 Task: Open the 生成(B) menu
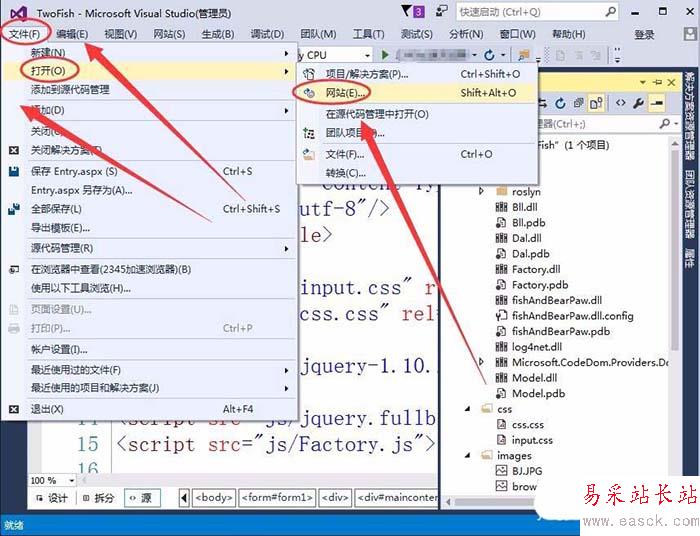click(x=218, y=34)
